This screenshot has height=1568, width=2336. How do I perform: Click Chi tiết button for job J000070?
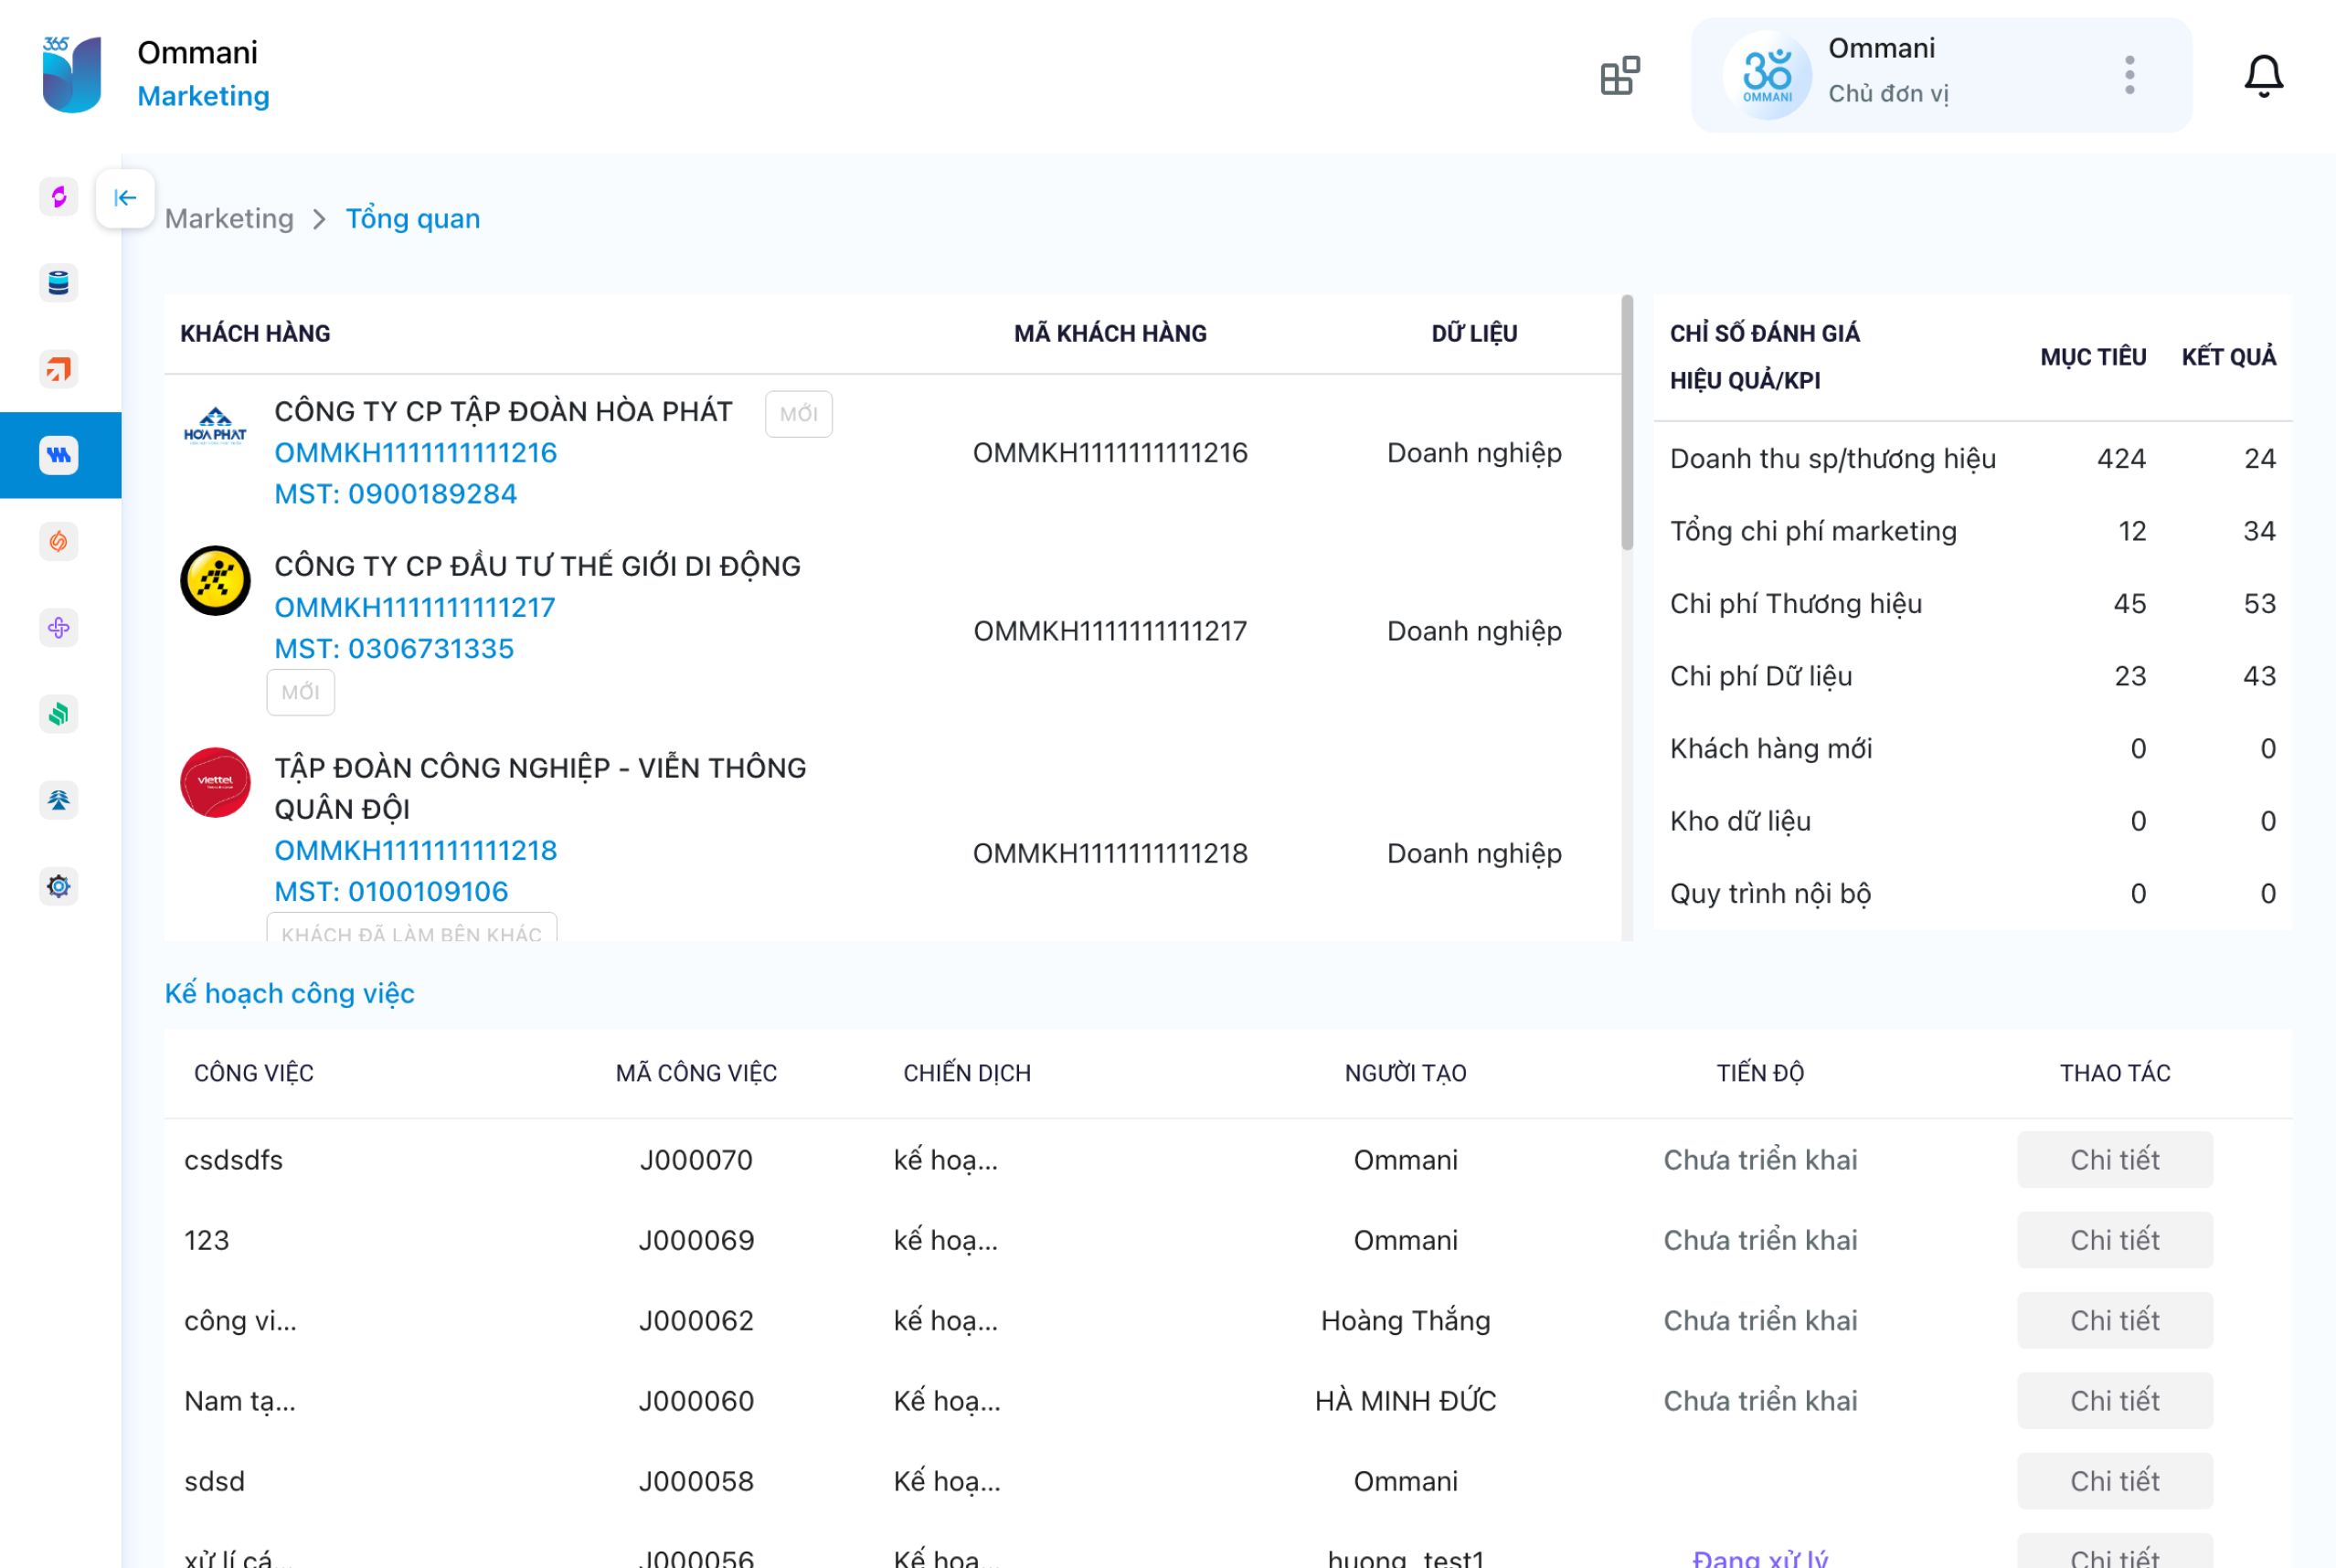2113,1160
